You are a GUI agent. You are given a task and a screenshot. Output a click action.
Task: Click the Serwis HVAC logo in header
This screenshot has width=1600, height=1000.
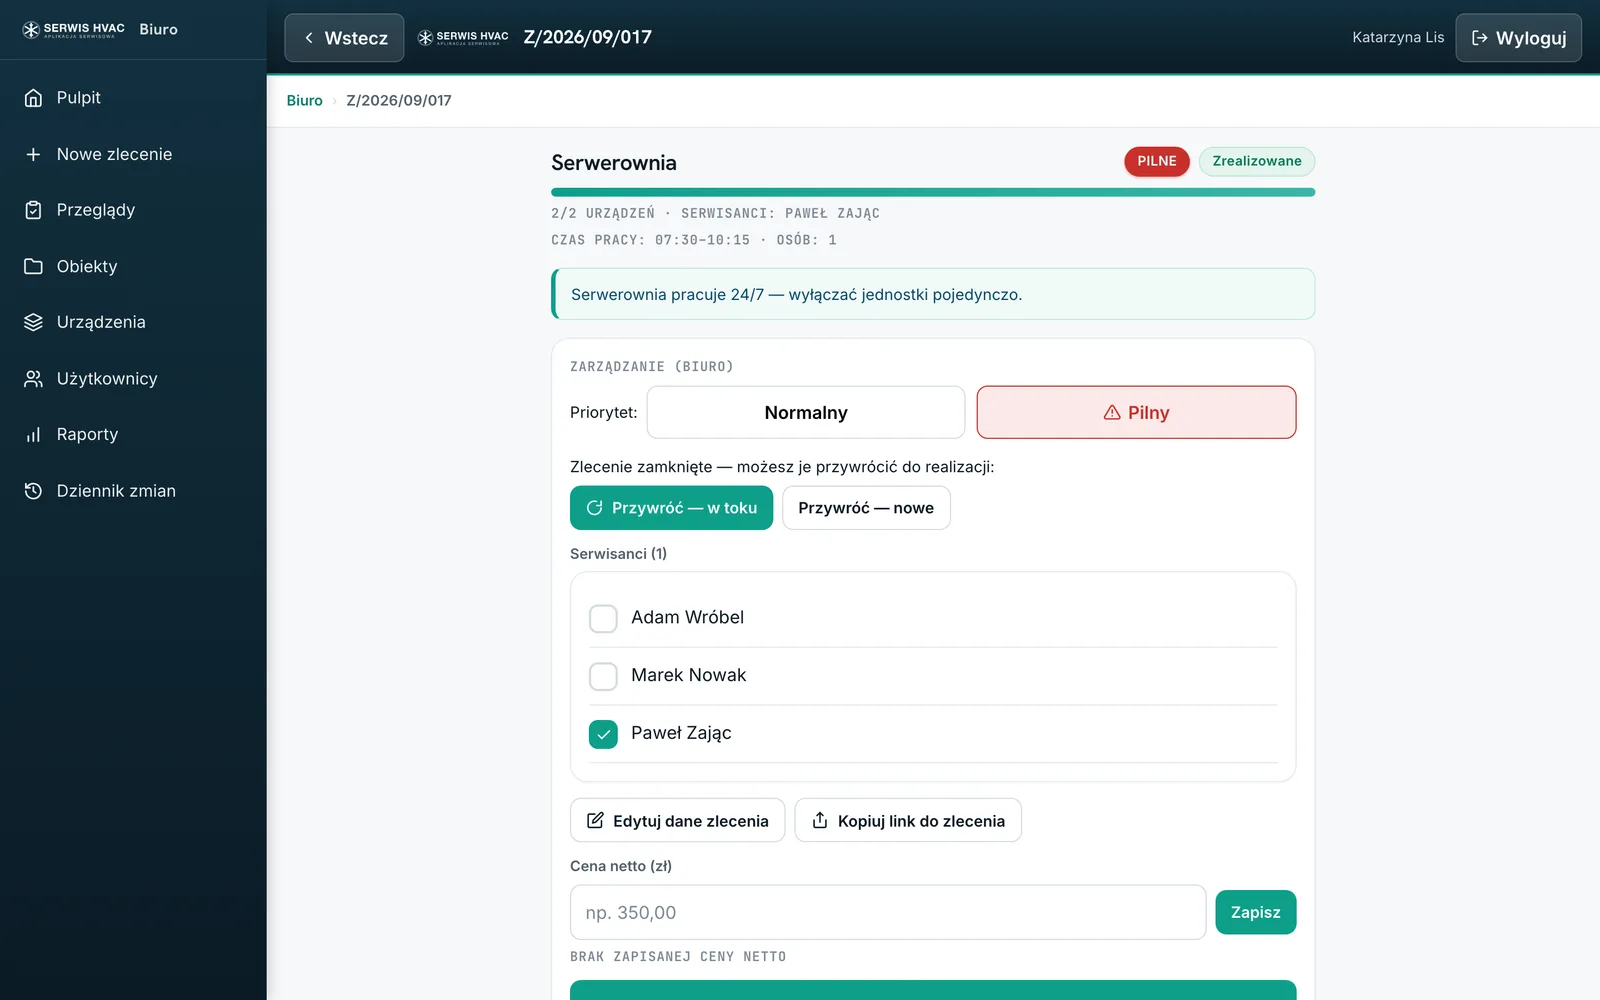(463, 38)
